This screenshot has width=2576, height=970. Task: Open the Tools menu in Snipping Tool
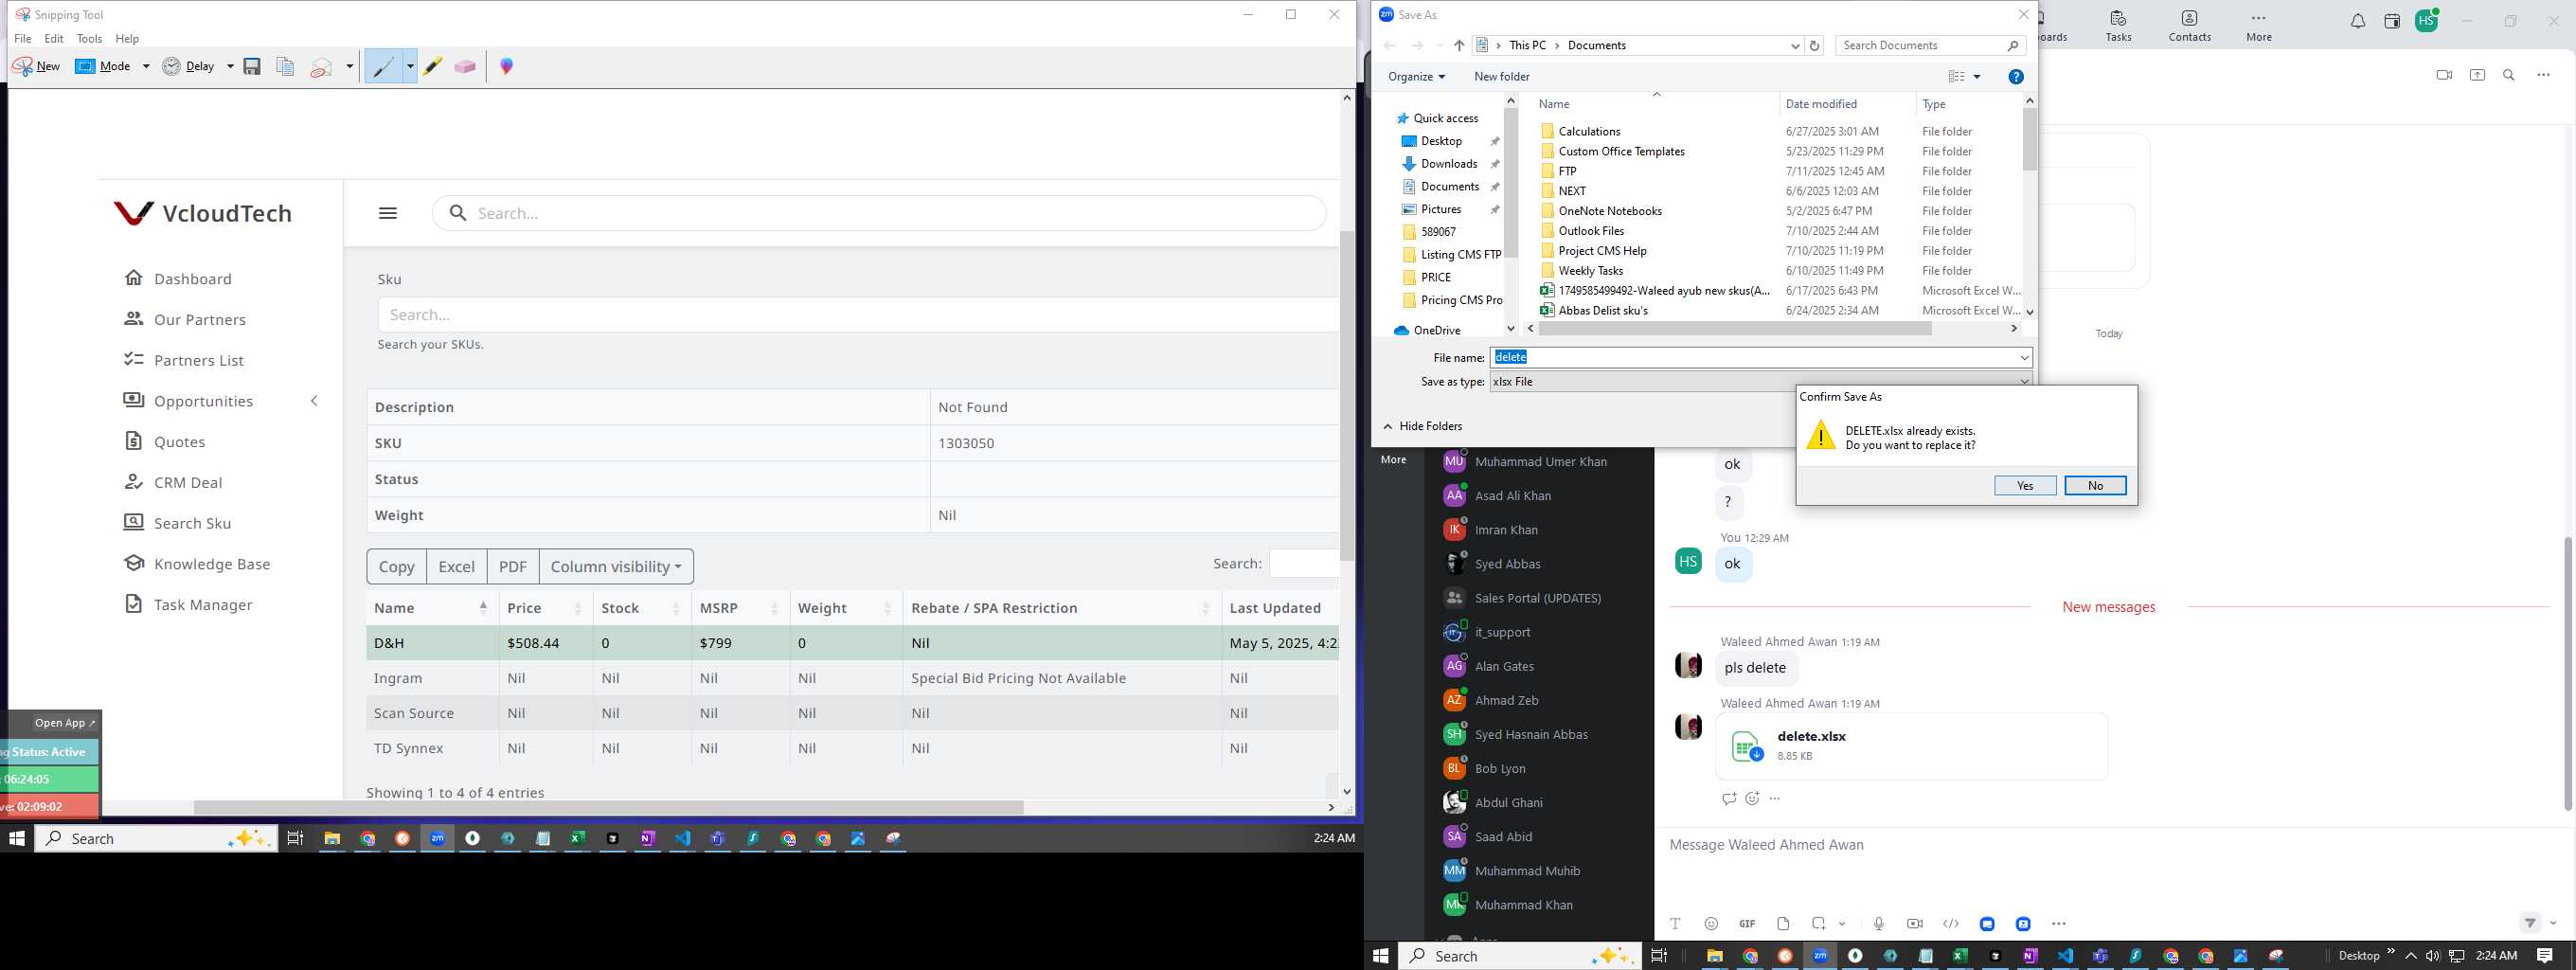[x=89, y=38]
